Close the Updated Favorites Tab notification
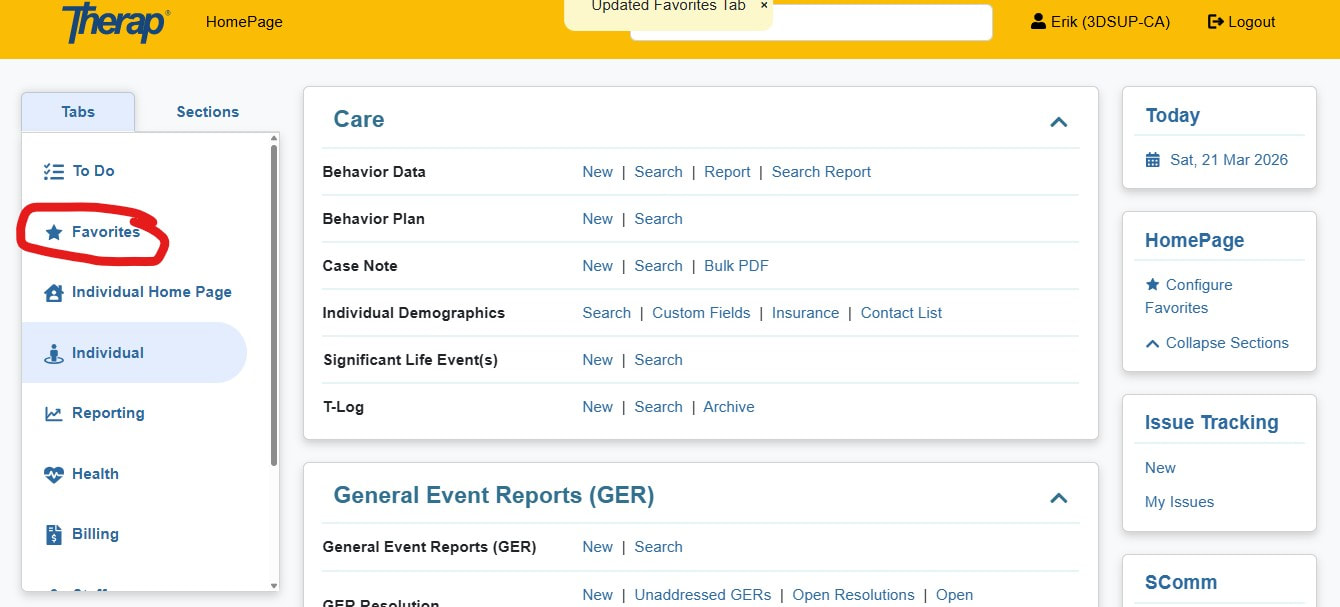The width and height of the screenshot is (1340, 607). [764, 6]
